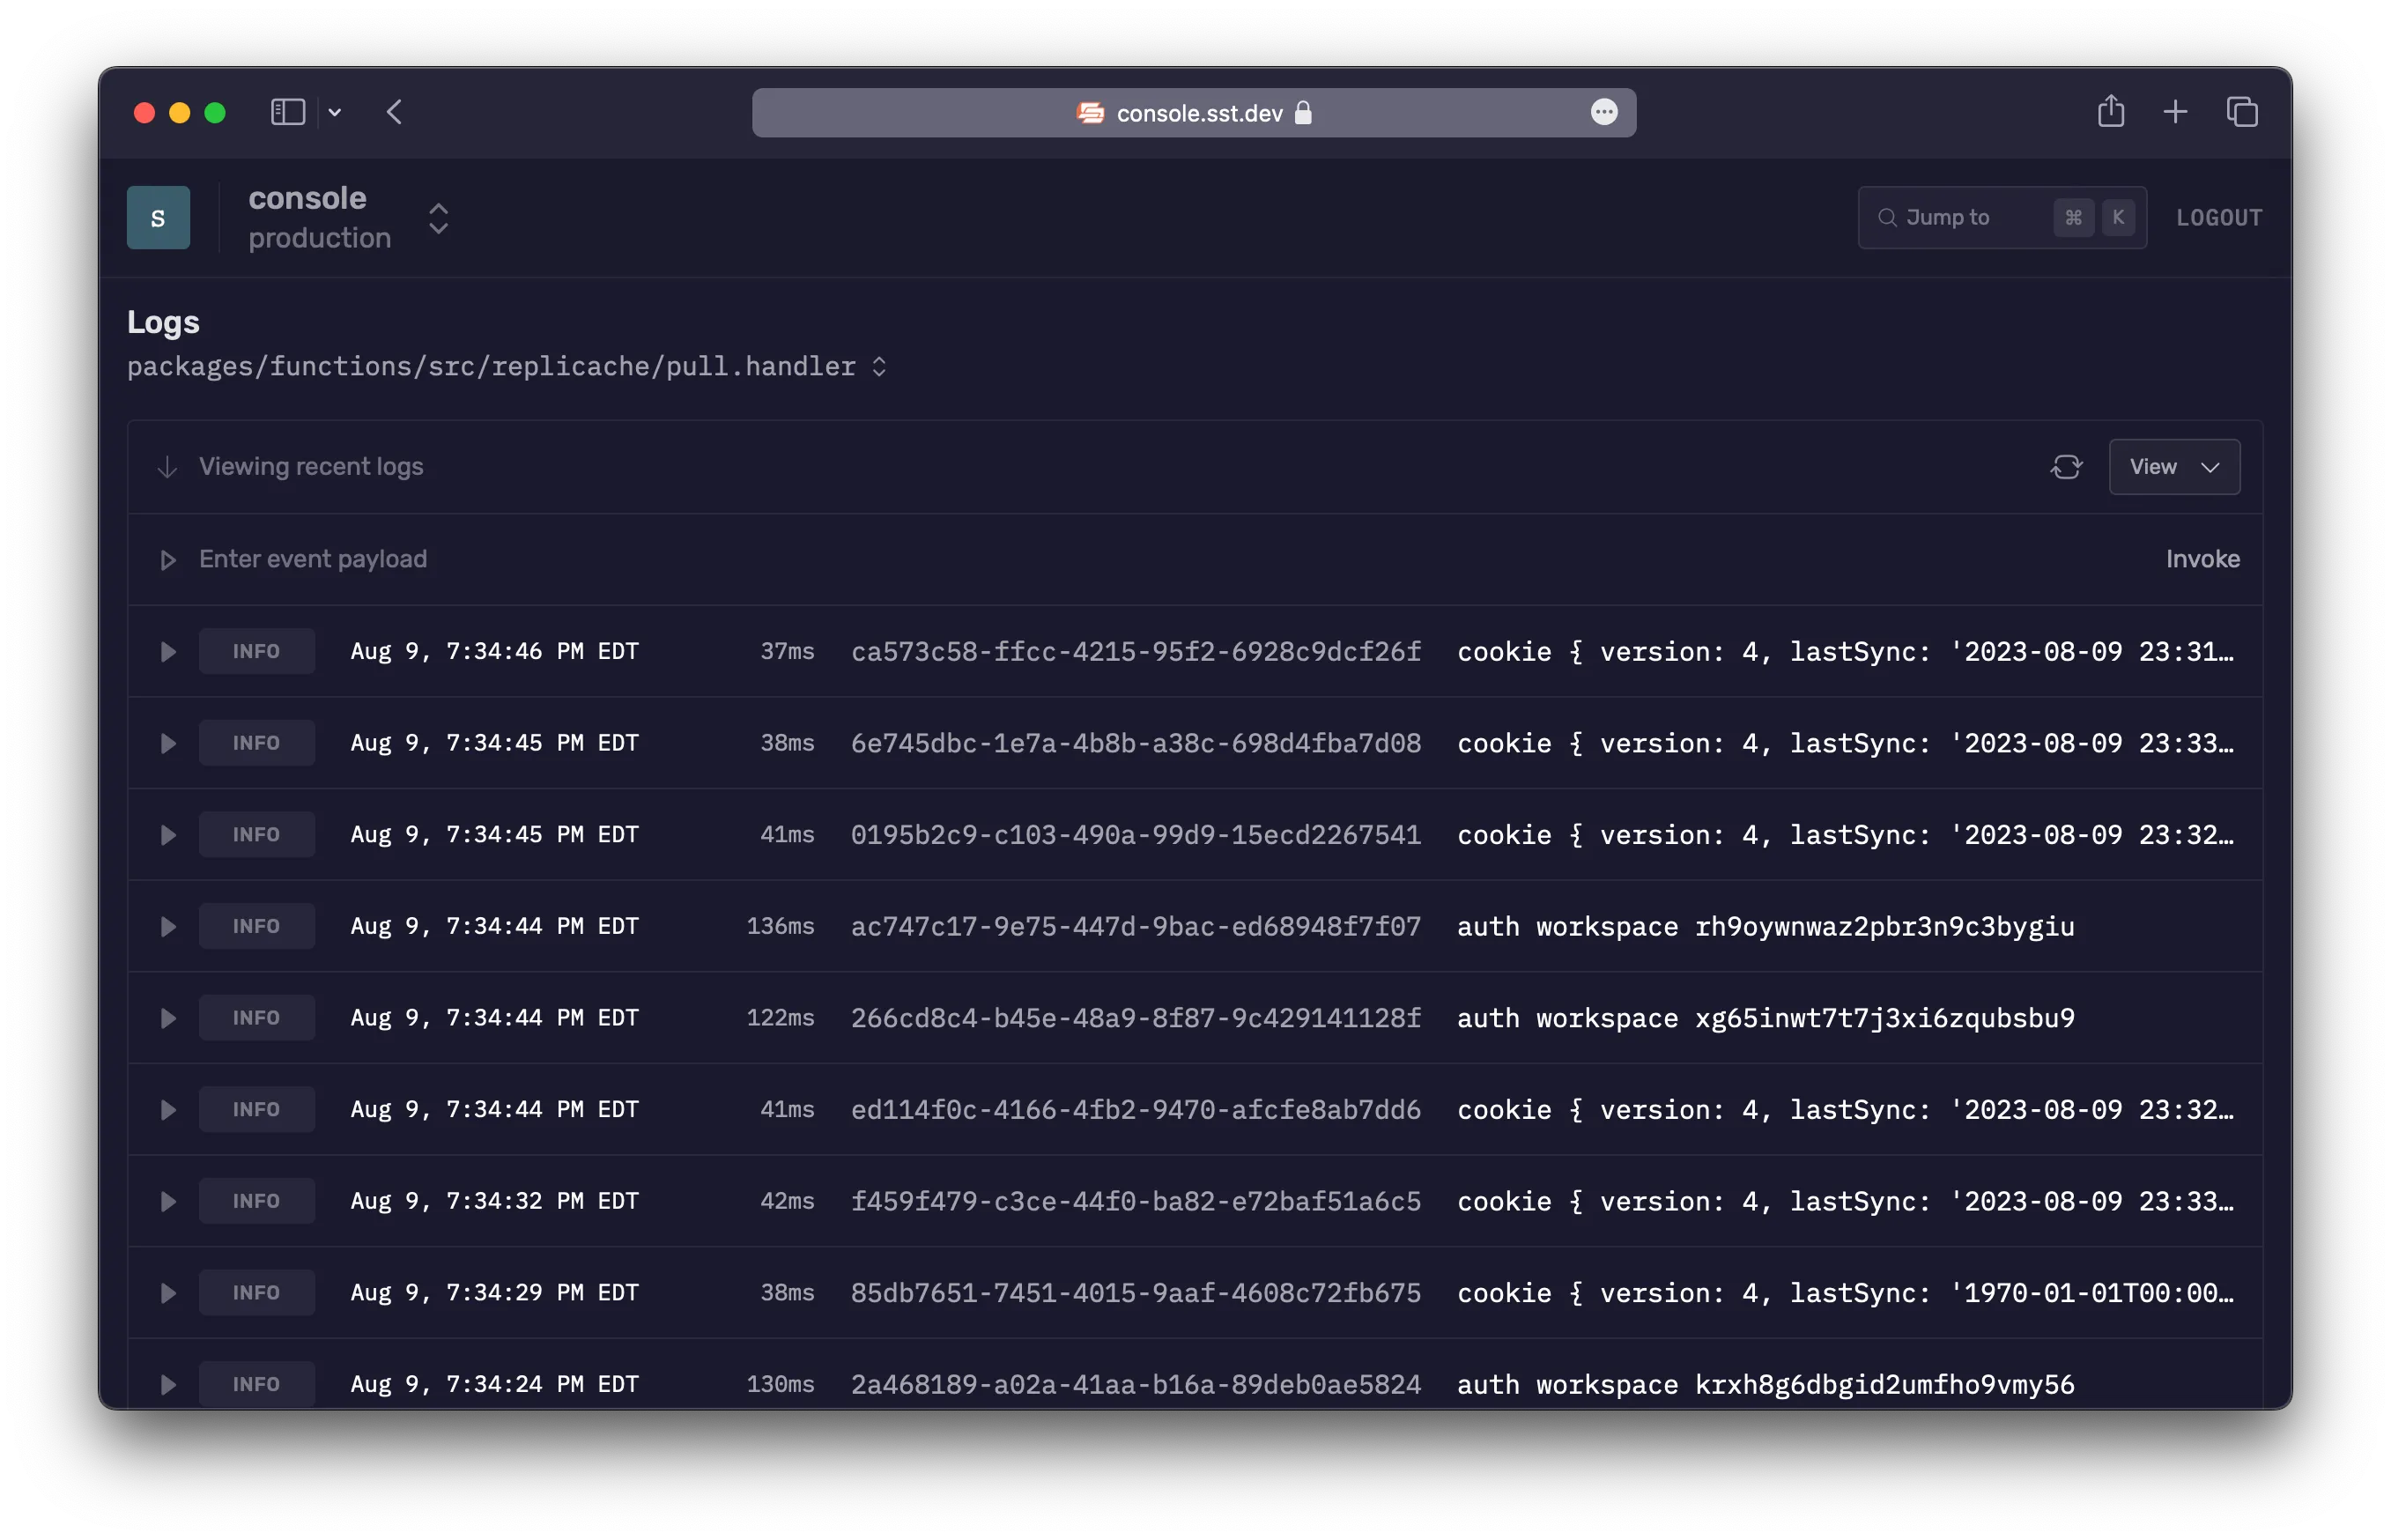Open the View dropdown
Image resolution: width=2391 pixels, height=1540 pixels.
2173,467
